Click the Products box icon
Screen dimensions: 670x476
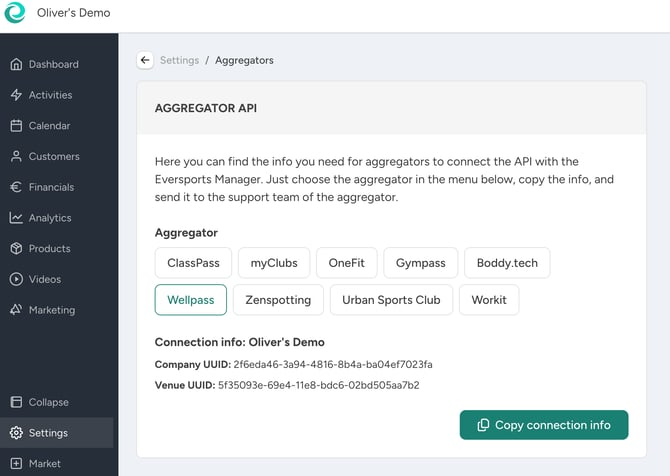[x=16, y=249]
